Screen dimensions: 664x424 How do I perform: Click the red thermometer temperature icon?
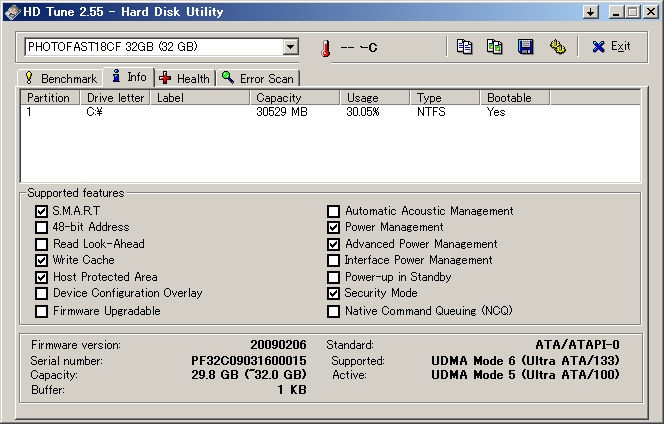pyautogui.click(x=324, y=48)
